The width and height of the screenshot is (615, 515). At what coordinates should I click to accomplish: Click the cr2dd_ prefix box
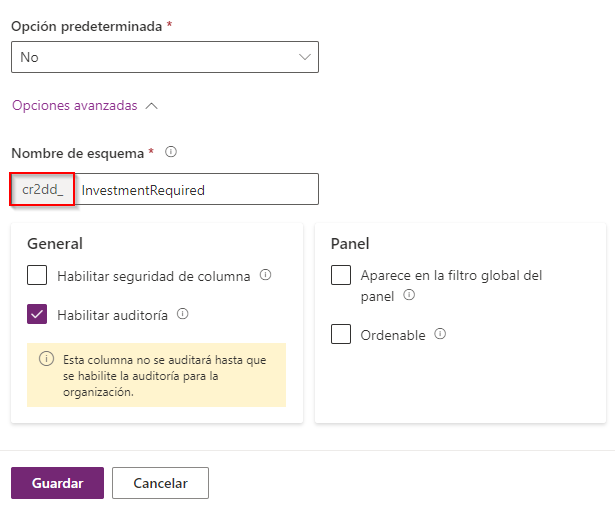(x=42, y=189)
